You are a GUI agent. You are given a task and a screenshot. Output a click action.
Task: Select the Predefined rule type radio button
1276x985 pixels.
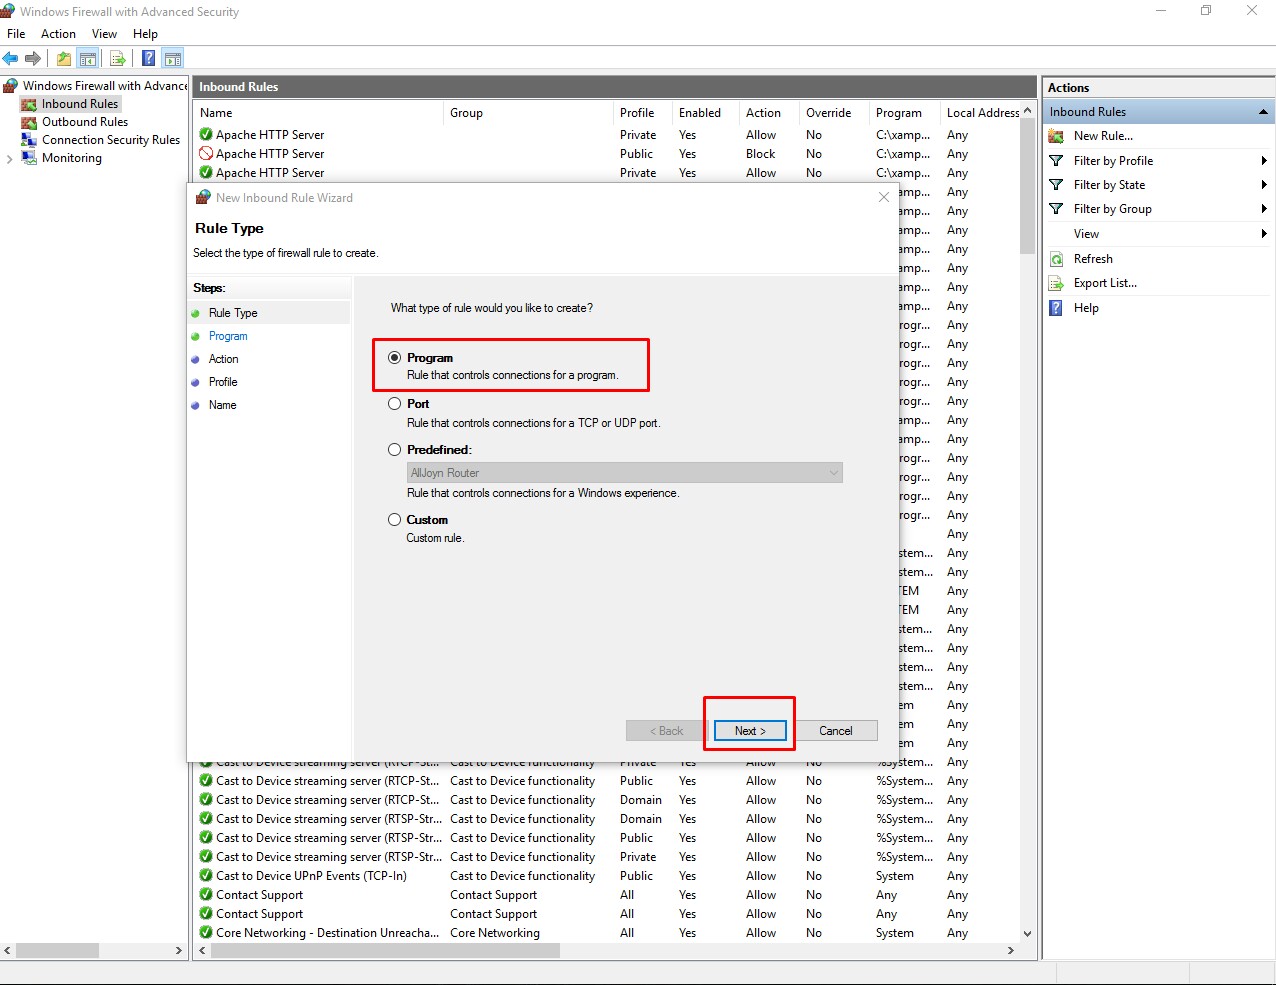[395, 450]
